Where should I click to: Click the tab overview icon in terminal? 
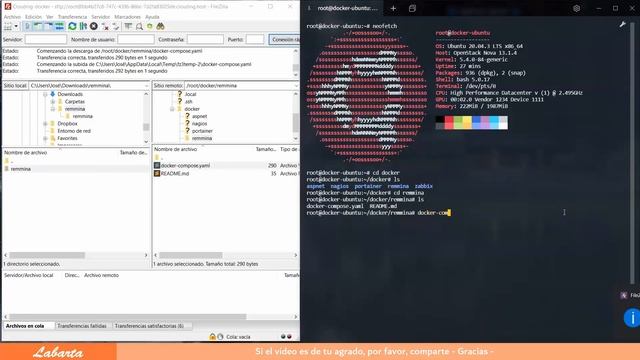pos(412,8)
